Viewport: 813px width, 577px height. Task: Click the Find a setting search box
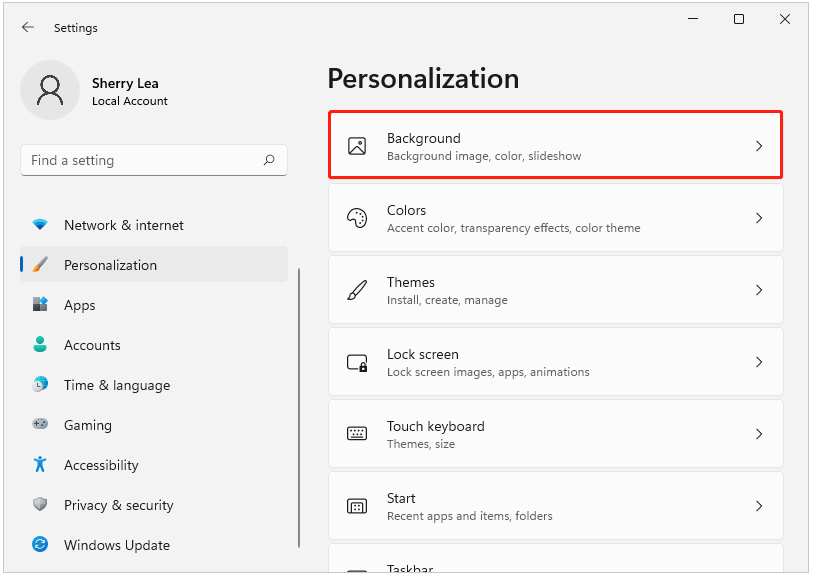click(154, 160)
